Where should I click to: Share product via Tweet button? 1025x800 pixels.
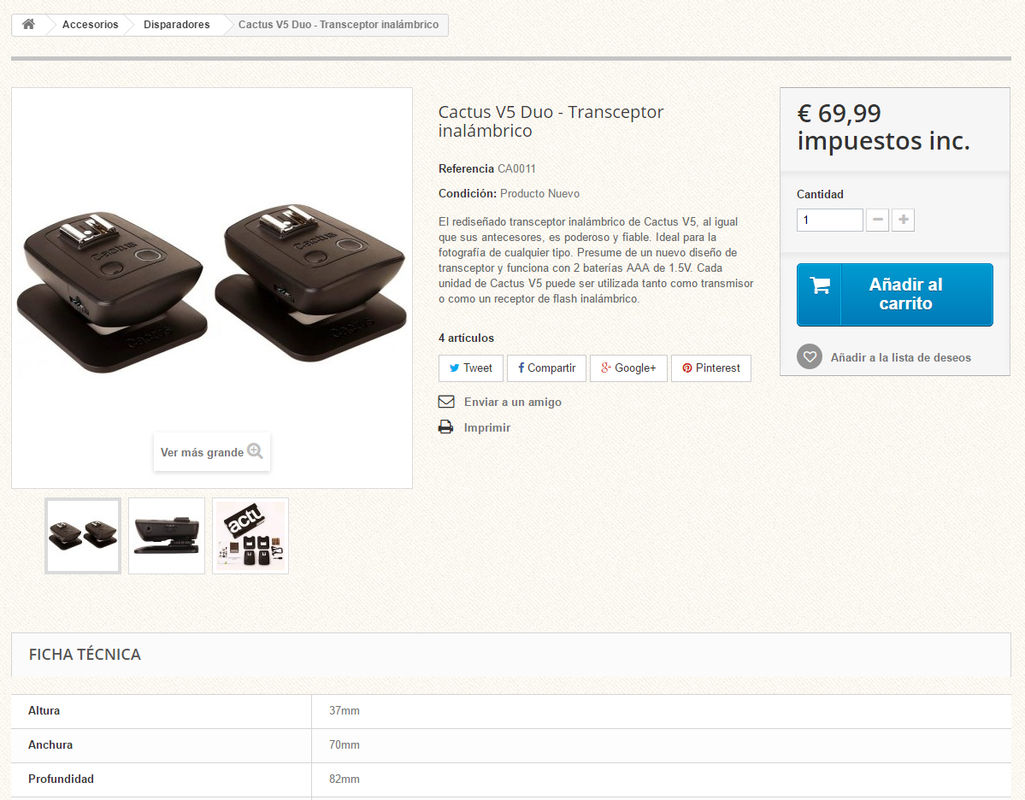click(471, 368)
